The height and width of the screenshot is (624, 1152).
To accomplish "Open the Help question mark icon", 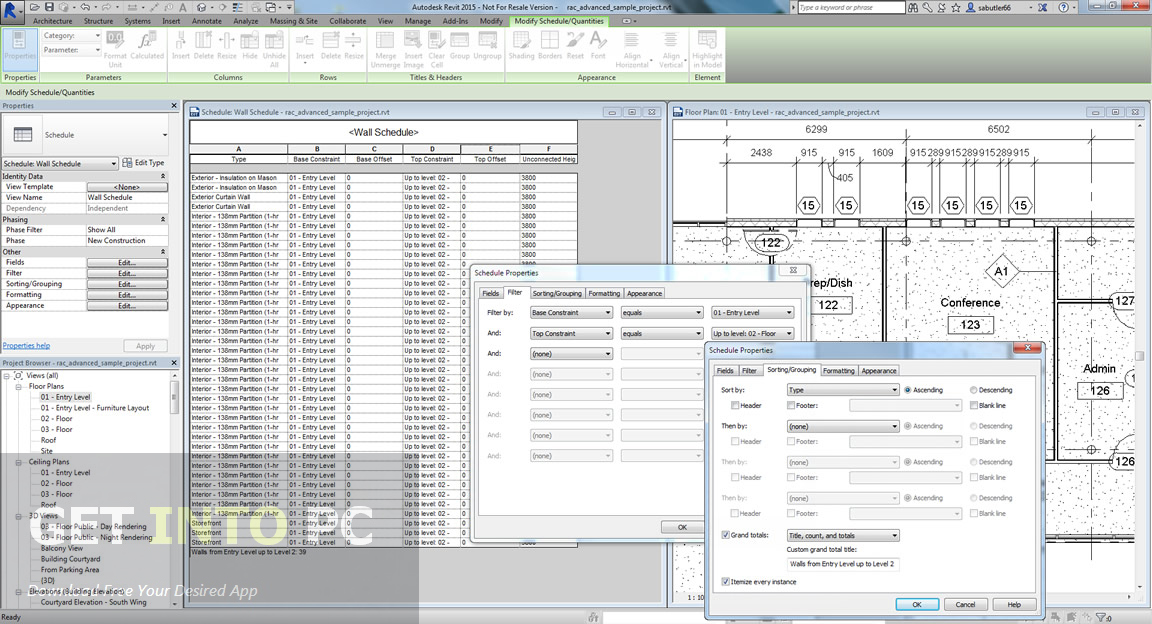I will click(1063, 7).
